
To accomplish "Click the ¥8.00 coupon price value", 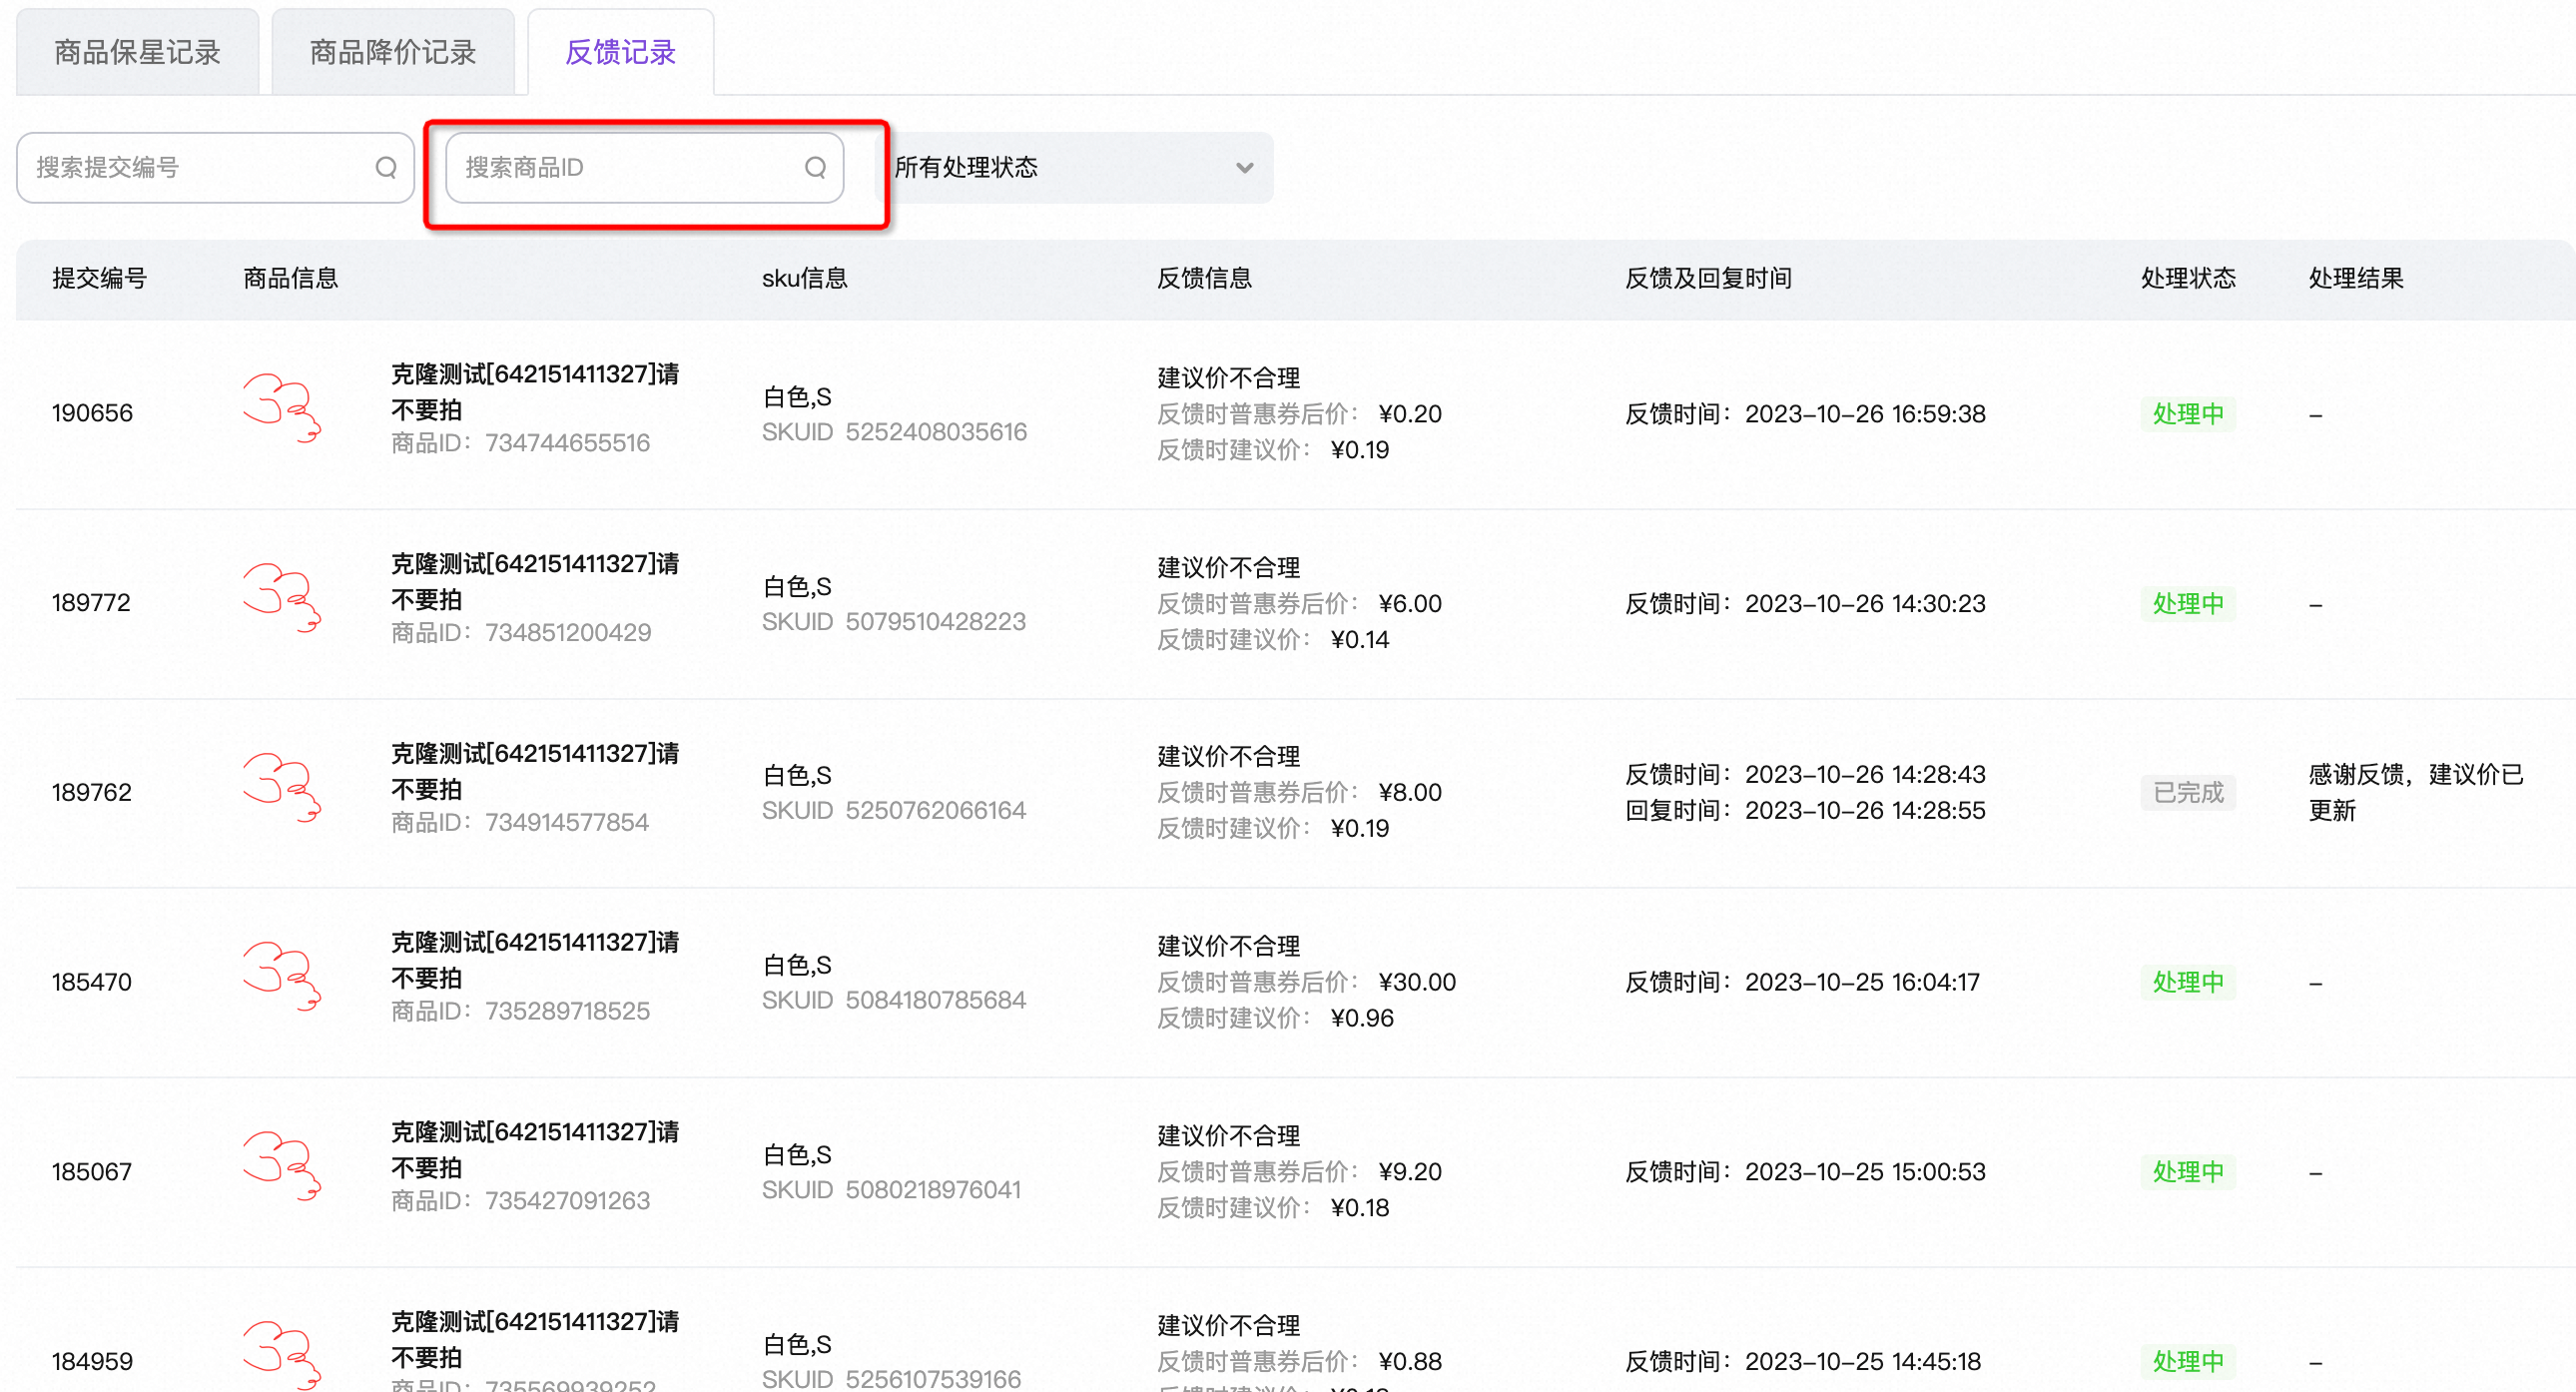I will click(x=1410, y=793).
